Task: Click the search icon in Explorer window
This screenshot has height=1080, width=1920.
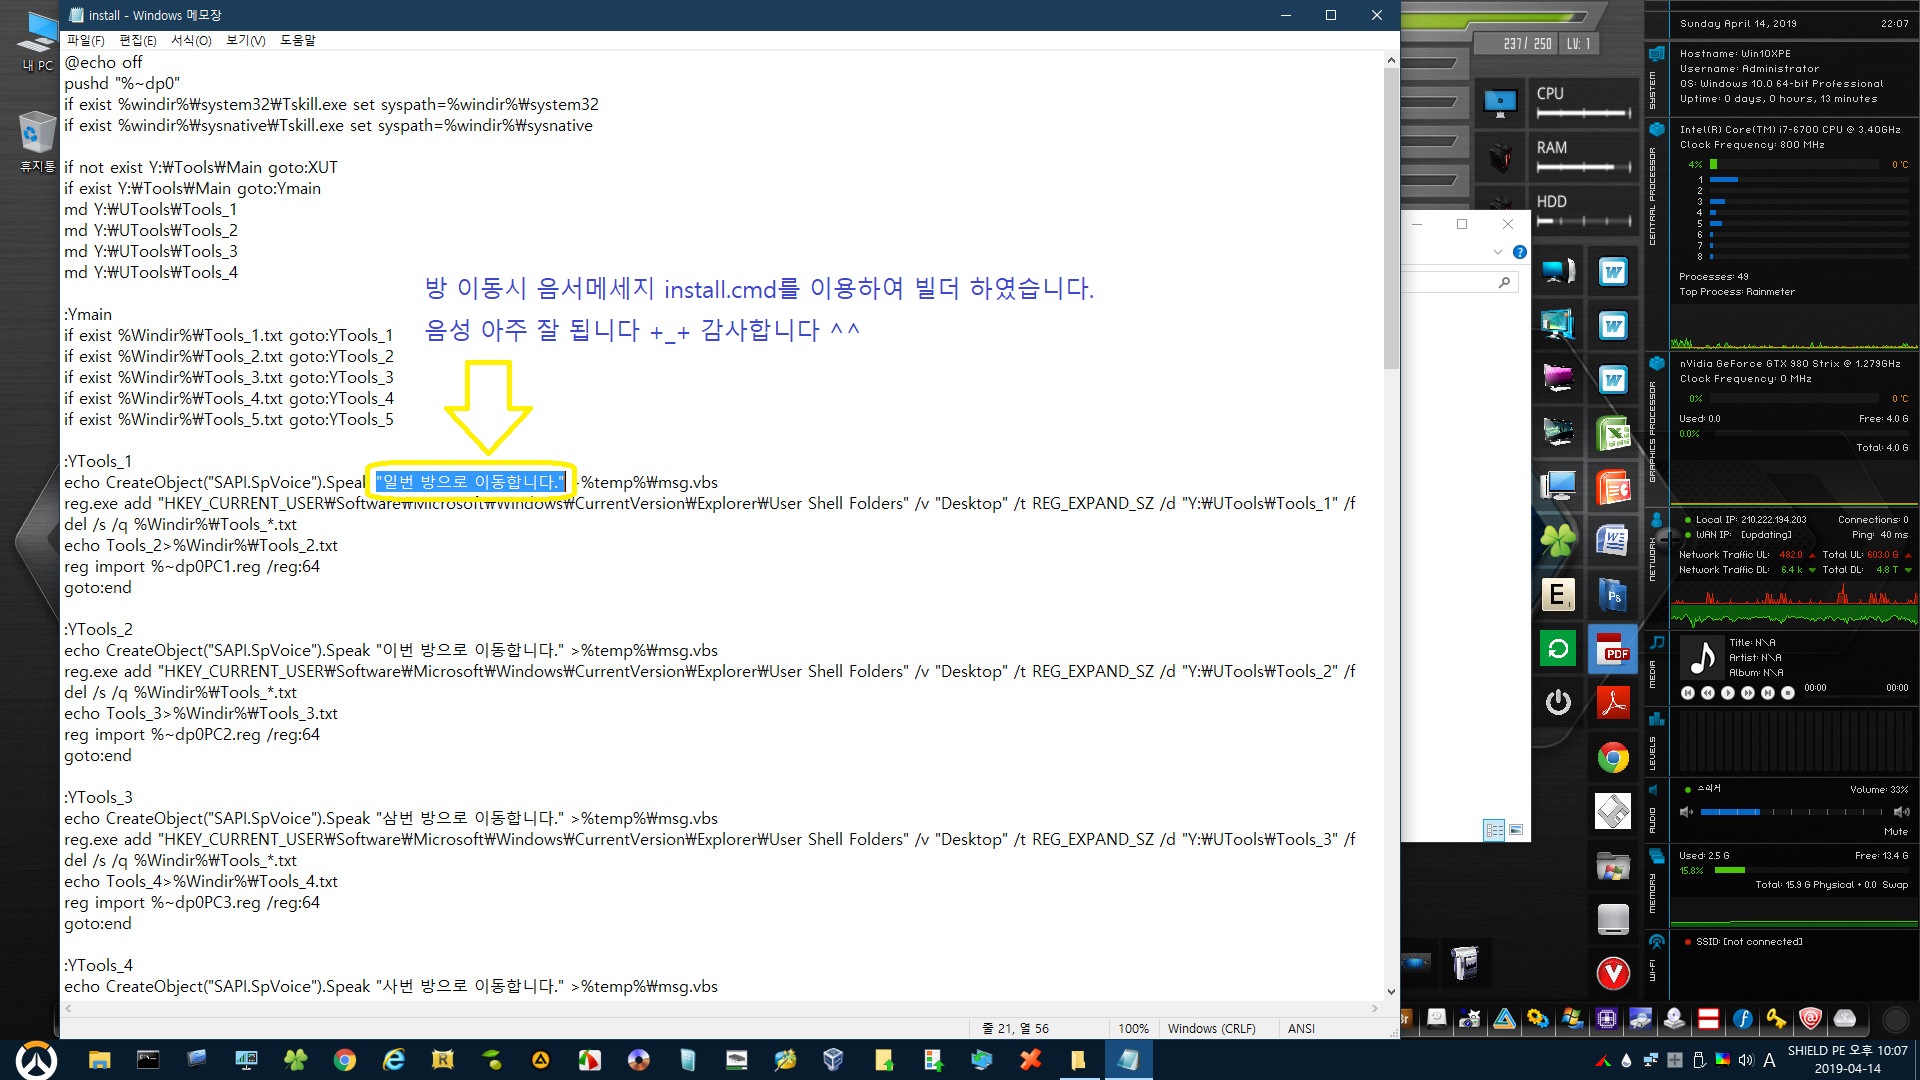Action: 1504,283
